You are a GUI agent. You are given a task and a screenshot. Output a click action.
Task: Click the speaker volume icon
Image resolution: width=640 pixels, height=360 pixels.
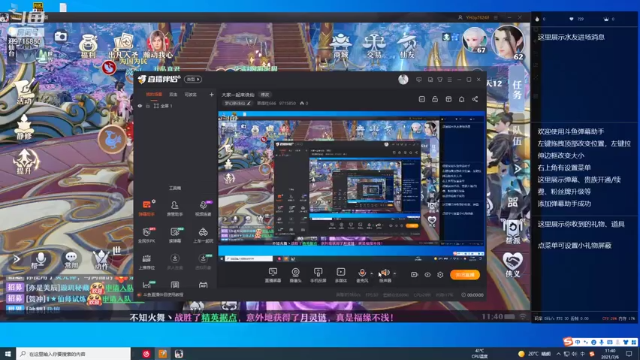pos(384,272)
